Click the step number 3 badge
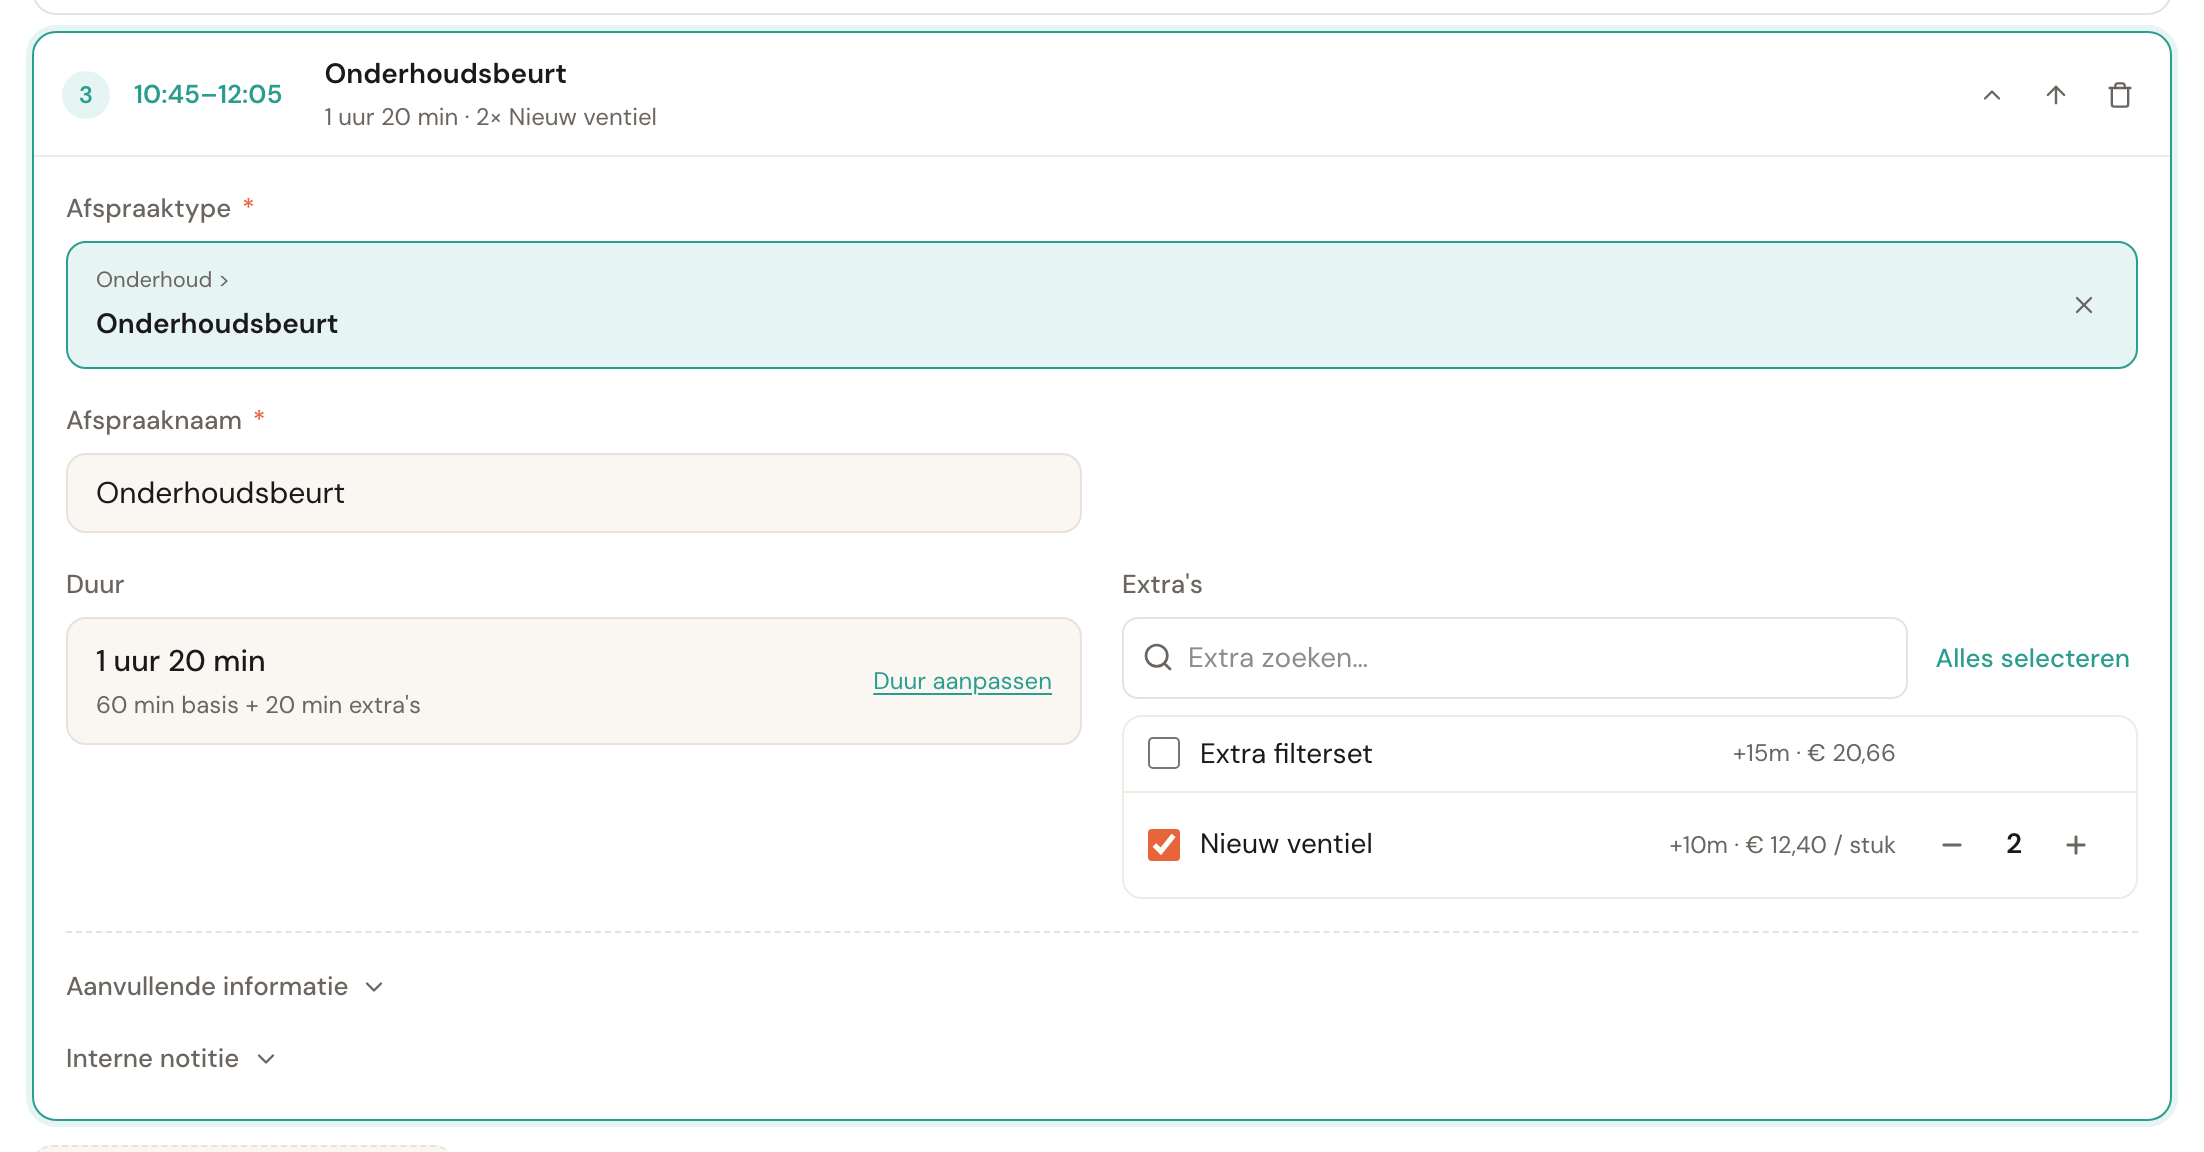The width and height of the screenshot is (2204, 1152). 86,95
